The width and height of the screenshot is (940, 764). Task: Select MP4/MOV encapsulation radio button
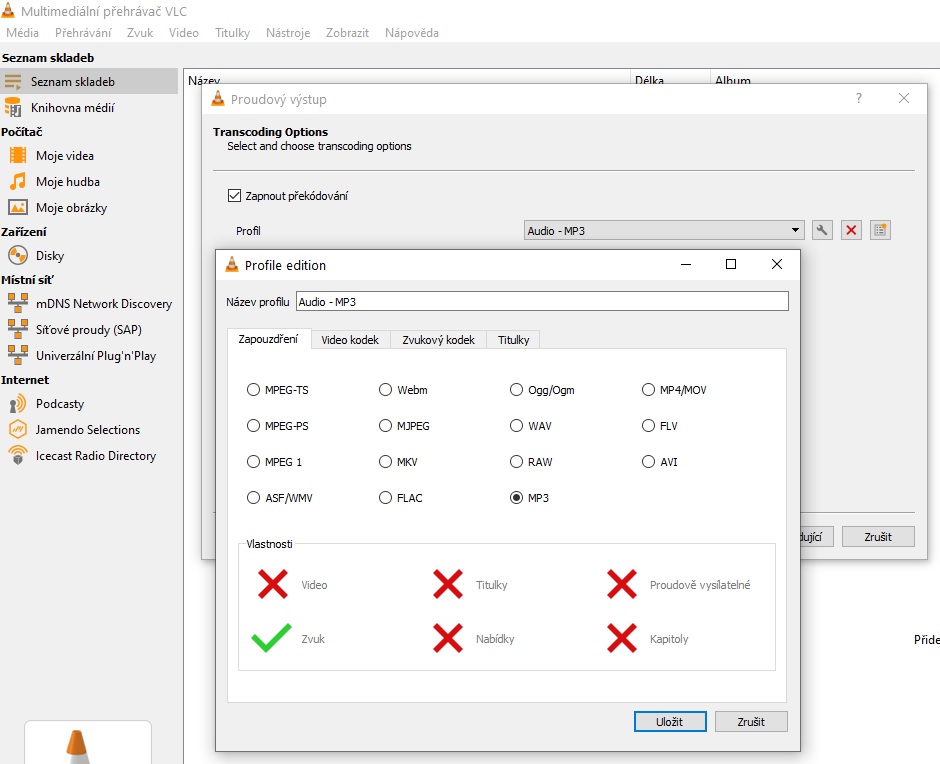(648, 390)
